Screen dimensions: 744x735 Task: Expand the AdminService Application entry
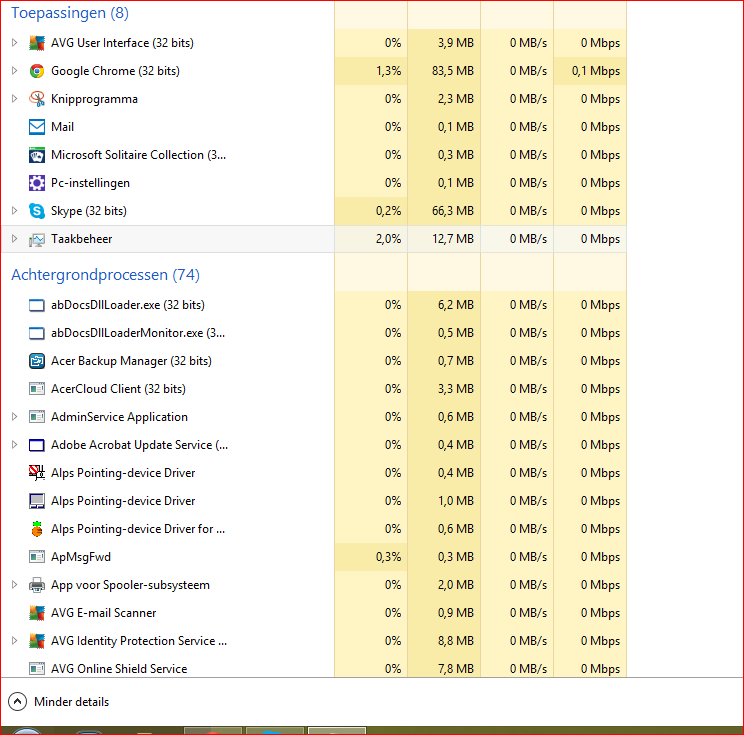click(14, 417)
